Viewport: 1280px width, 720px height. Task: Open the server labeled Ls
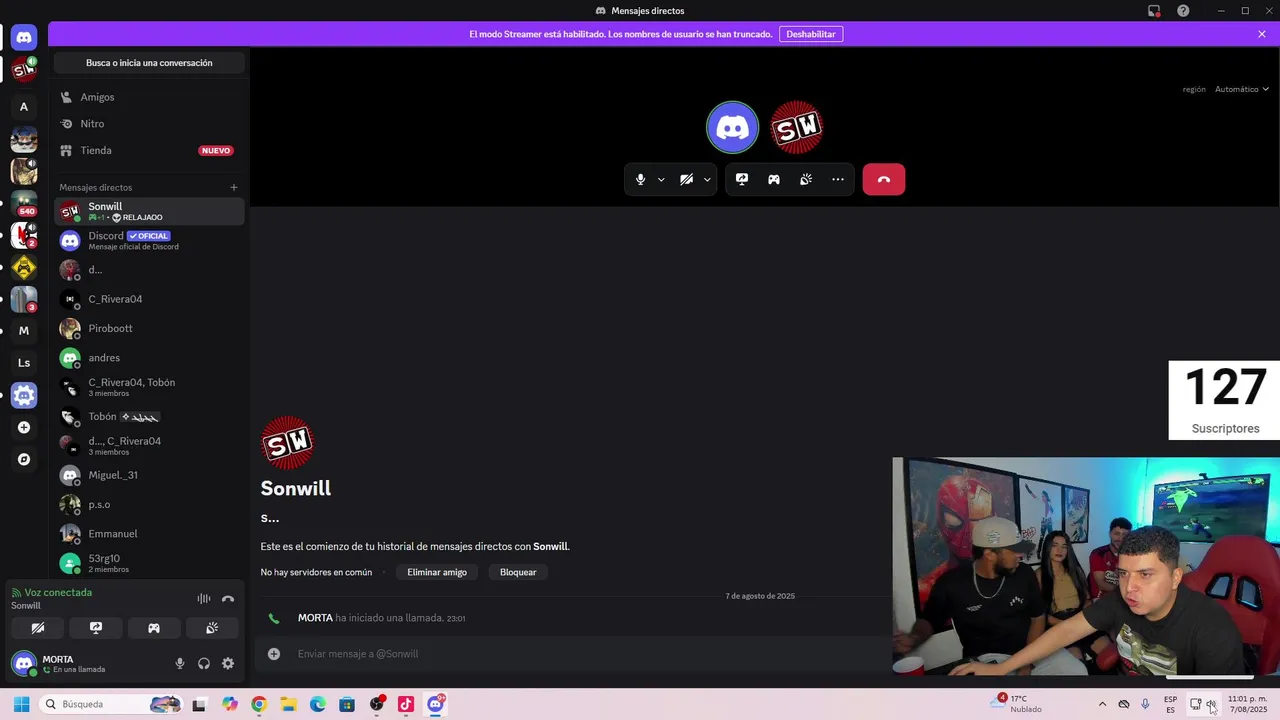24,363
